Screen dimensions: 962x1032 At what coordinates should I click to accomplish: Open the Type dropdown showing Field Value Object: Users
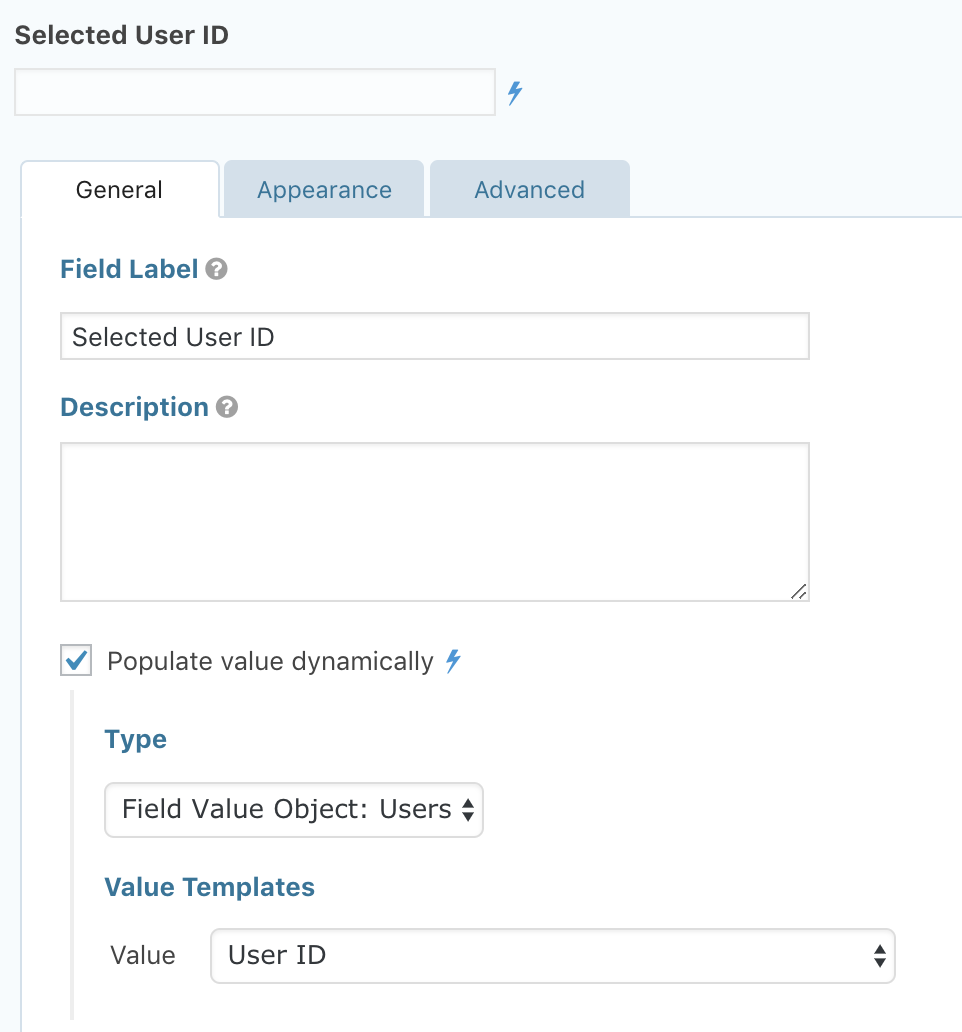pyautogui.click(x=294, y=809)
